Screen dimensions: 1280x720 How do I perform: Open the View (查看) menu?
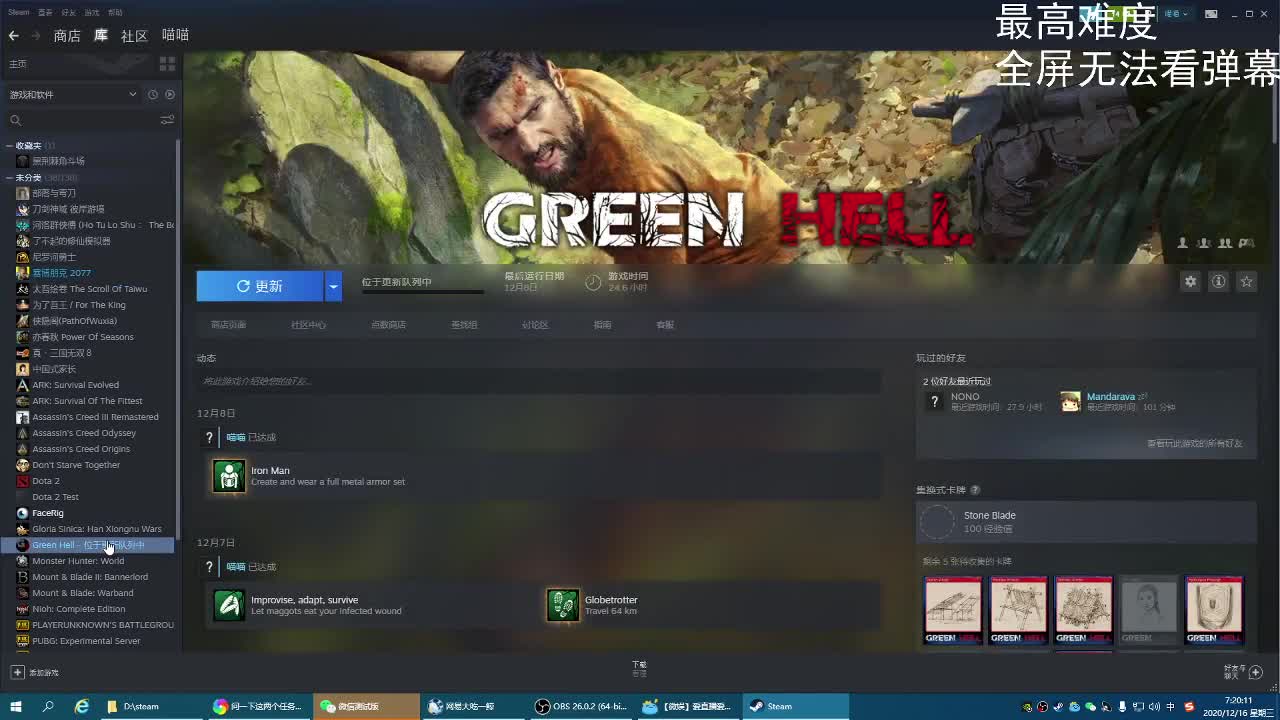click(45, 12)
